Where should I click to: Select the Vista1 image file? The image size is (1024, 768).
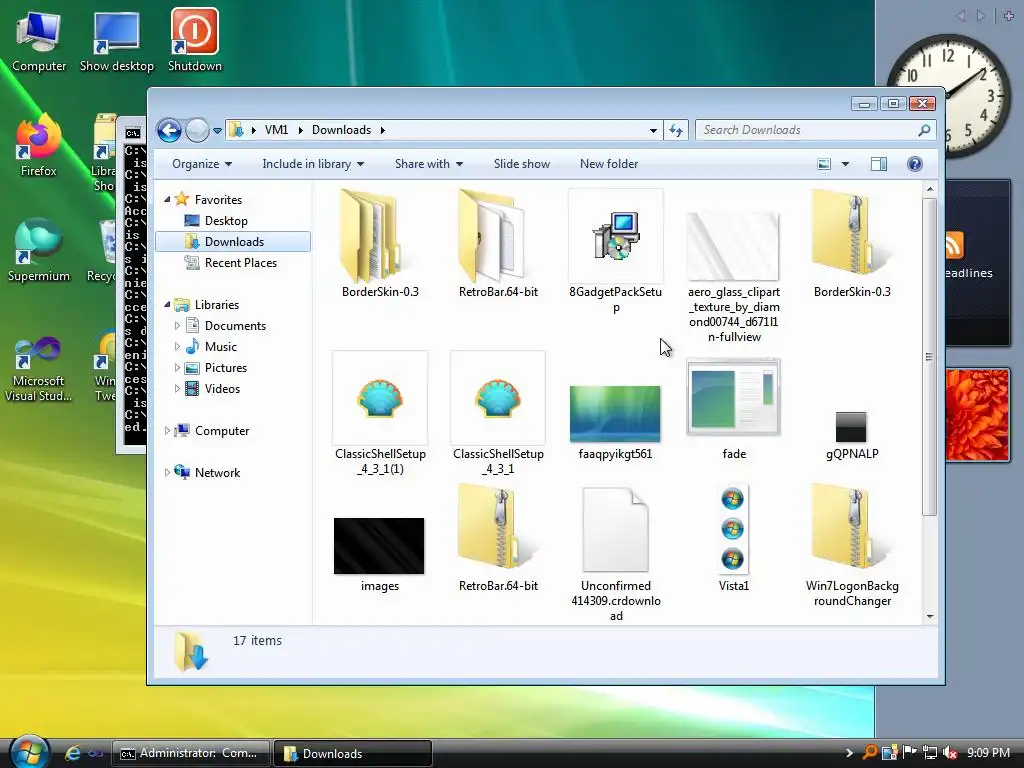pyautogui.click(x=733, y=539)
